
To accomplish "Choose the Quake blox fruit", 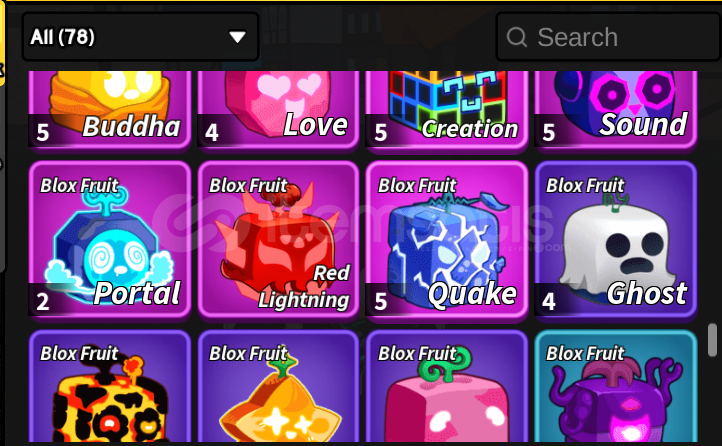I will (x=447, y=239).
